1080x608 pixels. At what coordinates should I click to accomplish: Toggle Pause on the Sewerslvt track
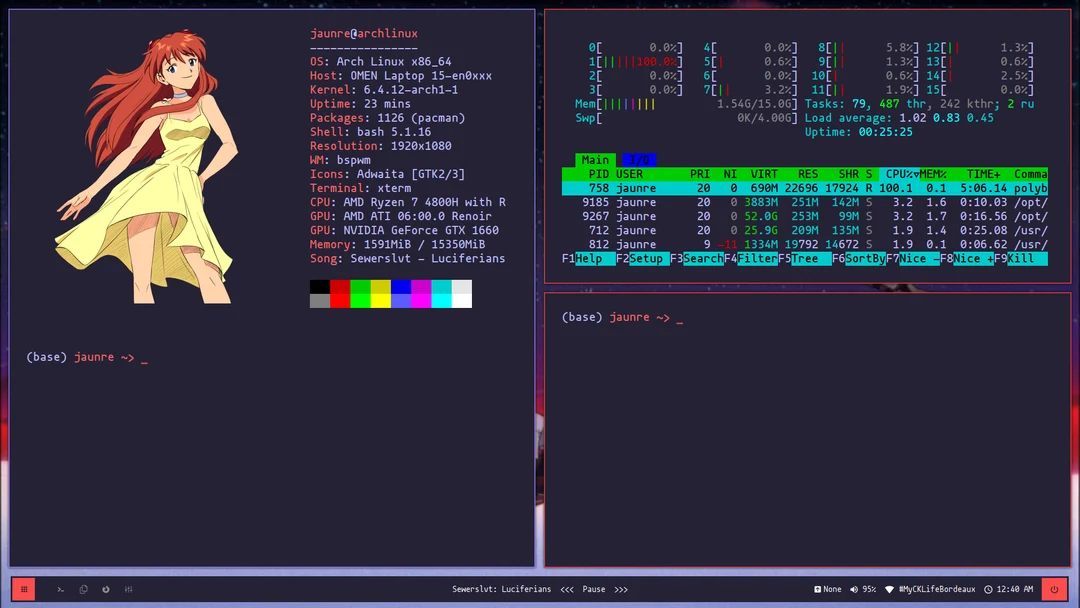click(x=594, y=589)
